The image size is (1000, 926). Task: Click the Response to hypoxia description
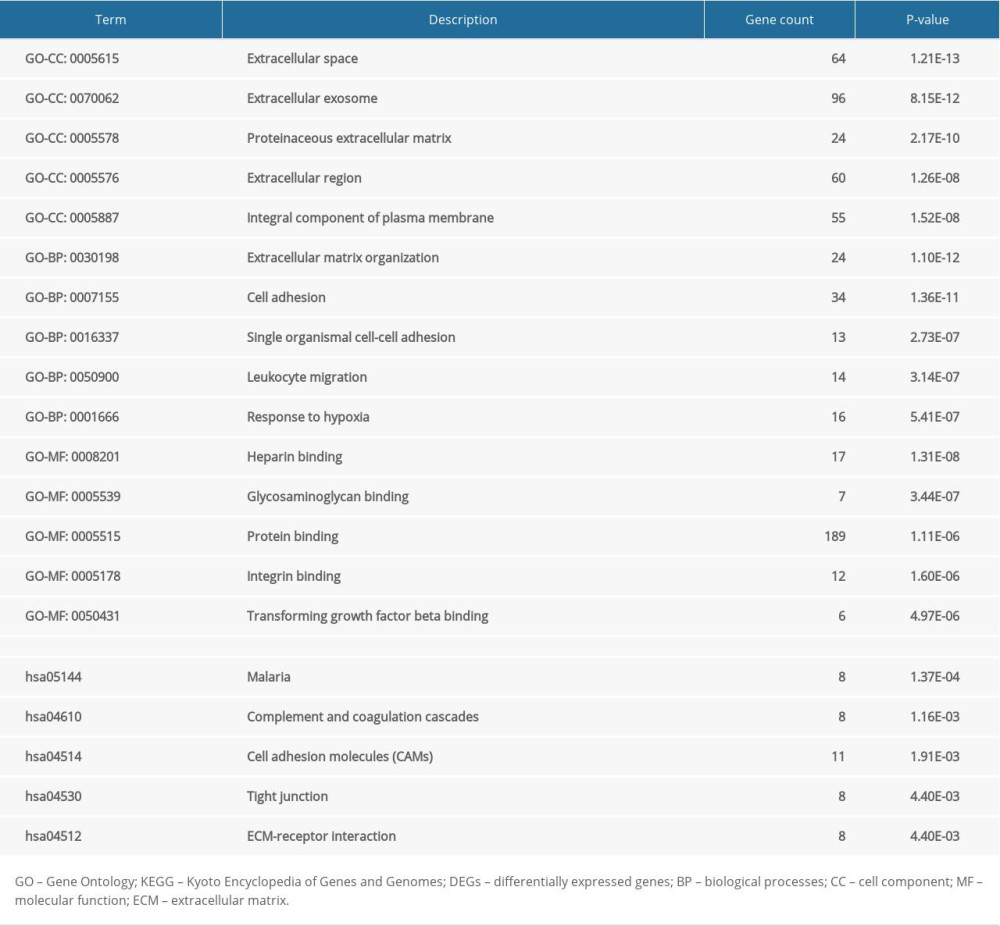pos(307,417)
